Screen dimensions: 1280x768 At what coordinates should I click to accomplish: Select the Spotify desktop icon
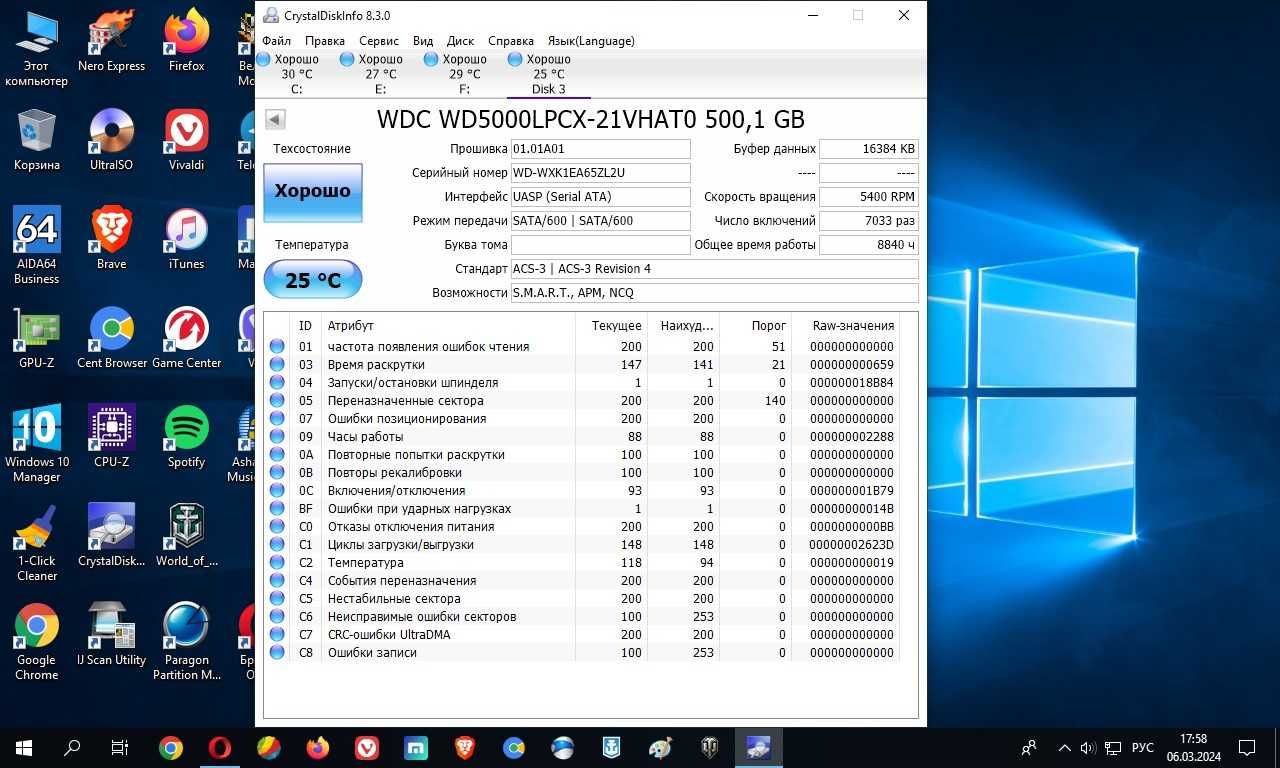coord(186,437)
